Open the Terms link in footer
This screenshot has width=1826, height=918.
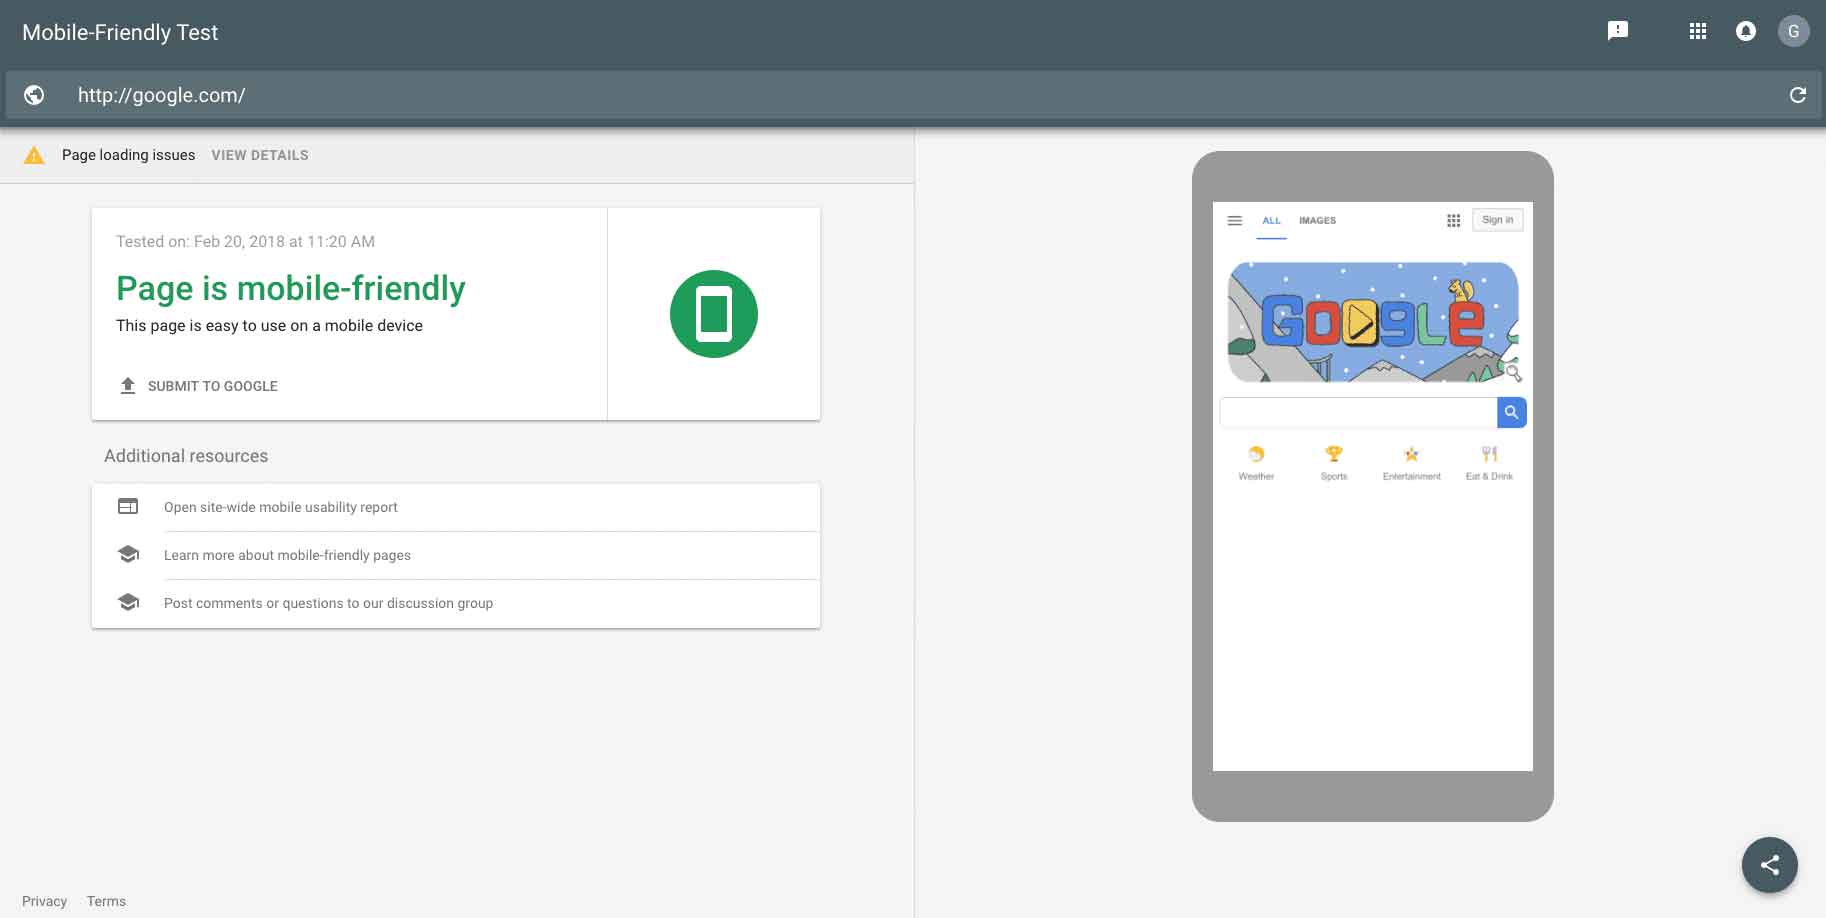(x=106, y=901)
